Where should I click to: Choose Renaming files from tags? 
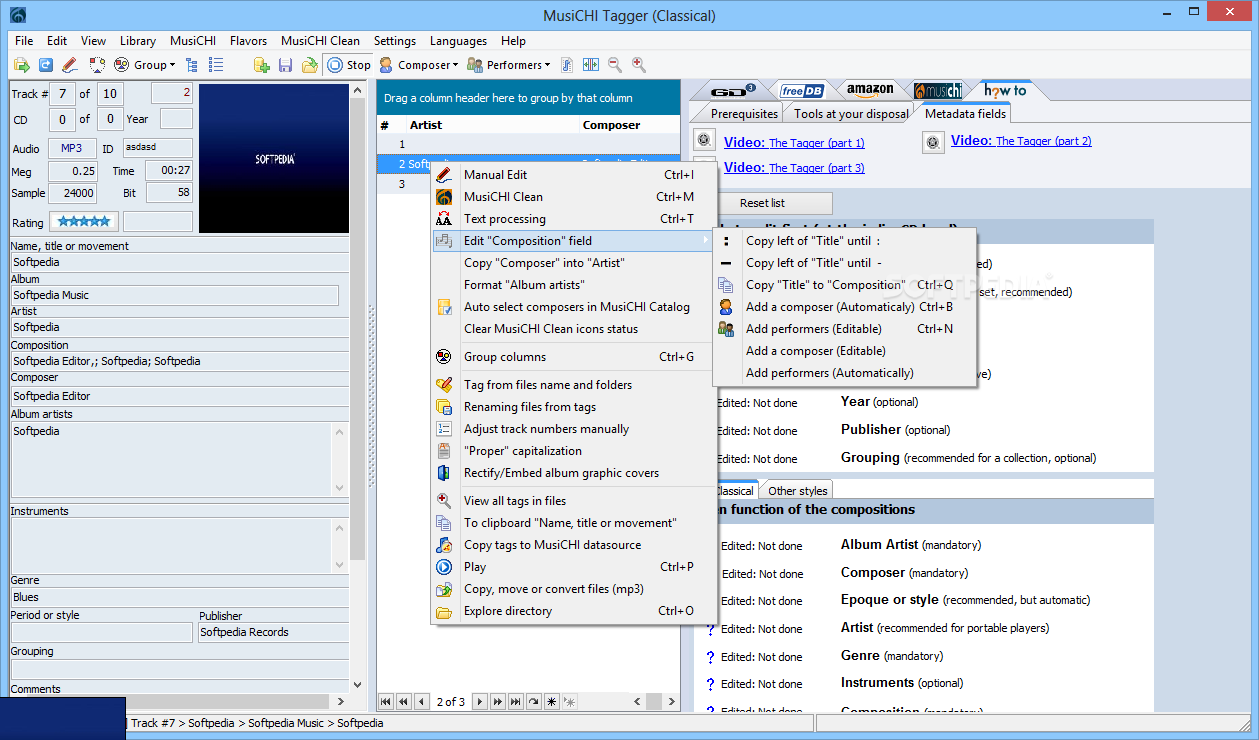point(574,407)
